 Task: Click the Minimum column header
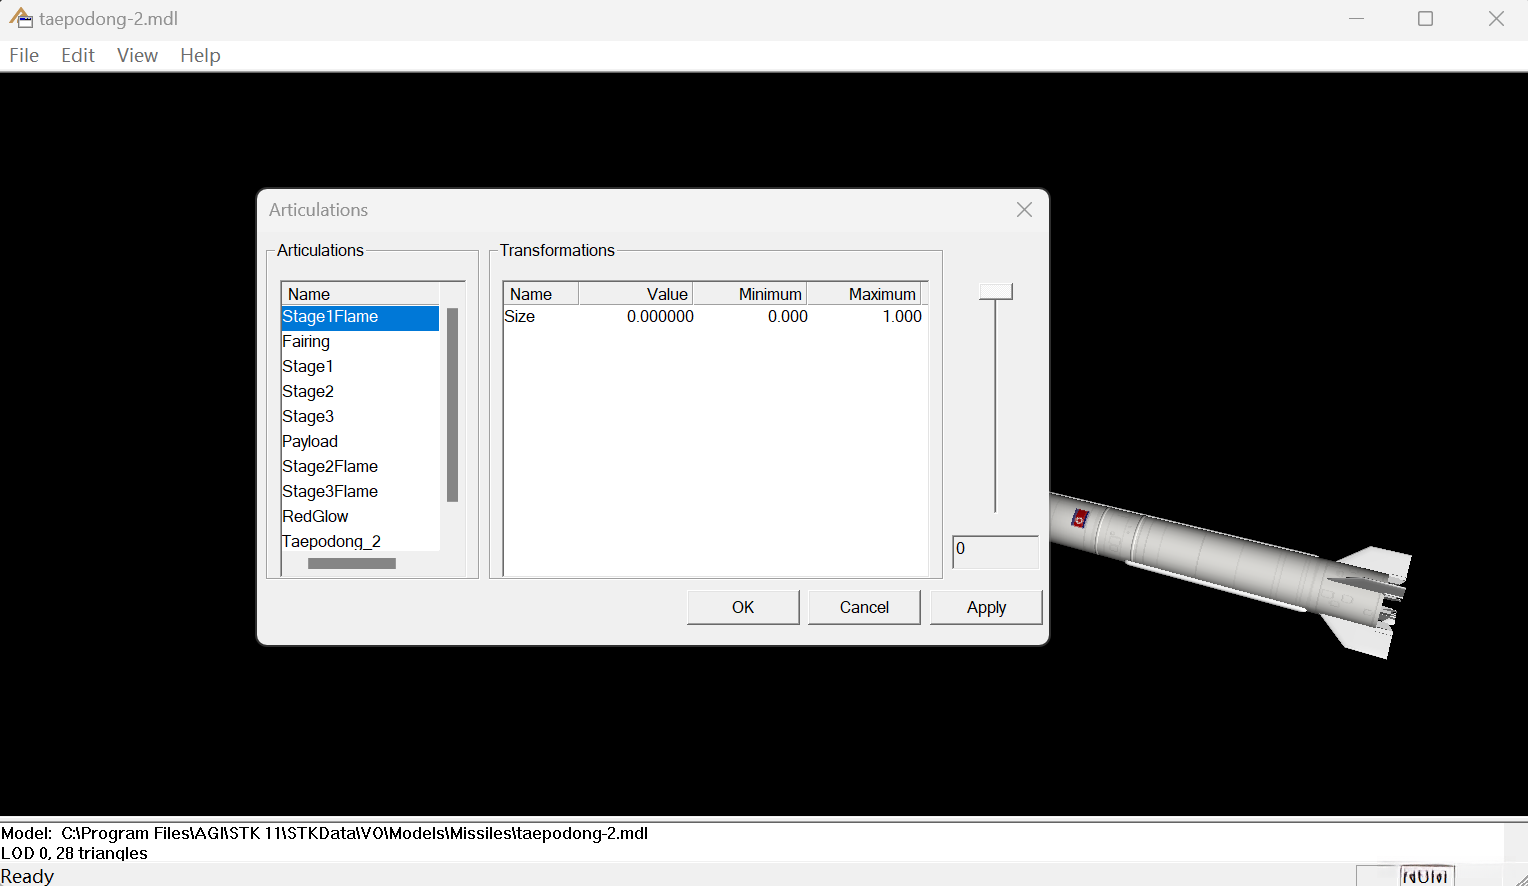click(x=750, y=294)
